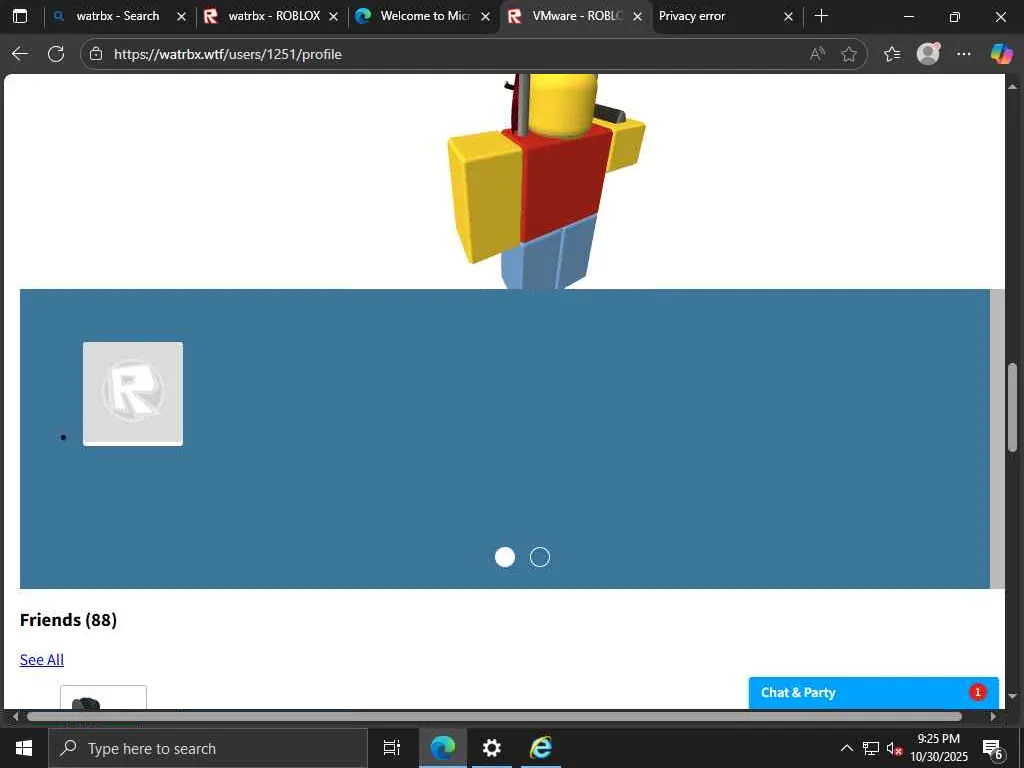Close the Welcome to Microsoft tab
Viewport: 1024px width, 768px height.
pos(485,16)
